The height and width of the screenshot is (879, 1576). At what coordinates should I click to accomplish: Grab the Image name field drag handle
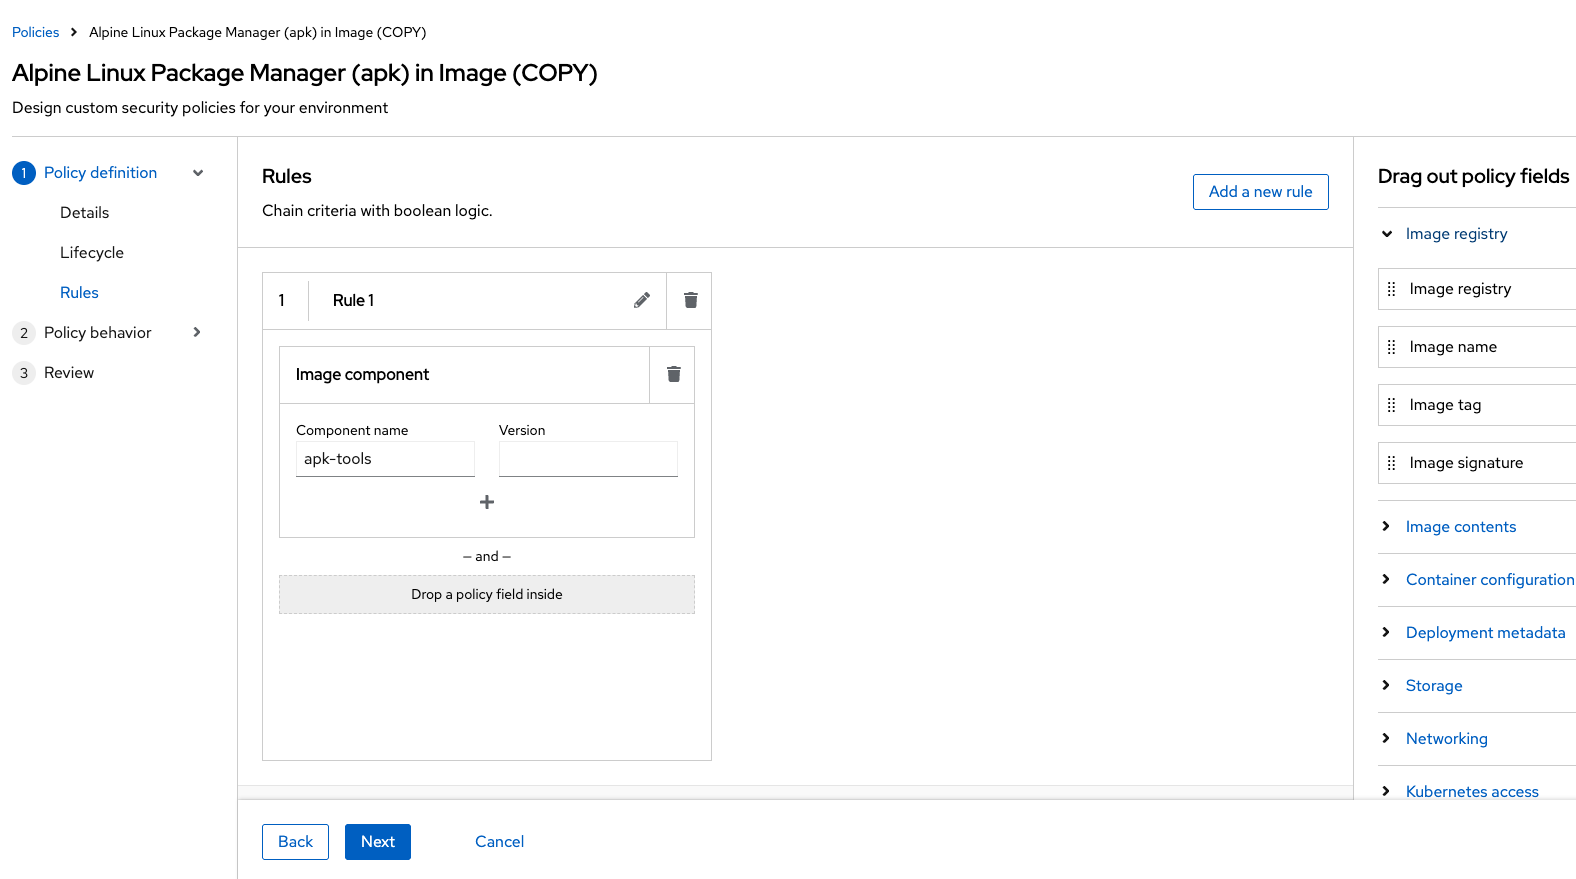1391,347
